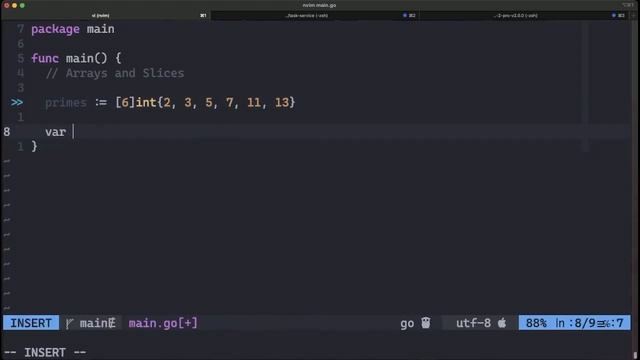Image resolution: width=640 pixels, height=360 pixels.
Task: Click the git branch icon next to main
Action: (x=70, y=323)
